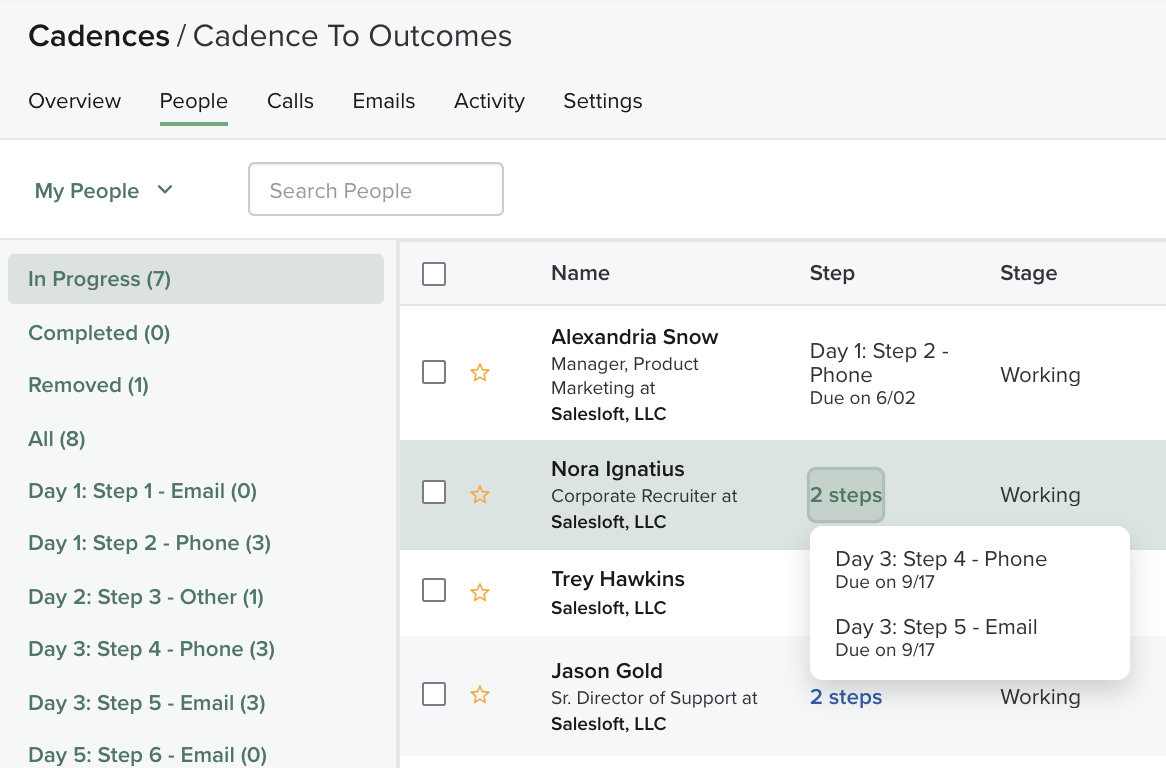This screenshot has height=768, width=1166.
Task: Click the Search People input field
Action: click(375, 189)
